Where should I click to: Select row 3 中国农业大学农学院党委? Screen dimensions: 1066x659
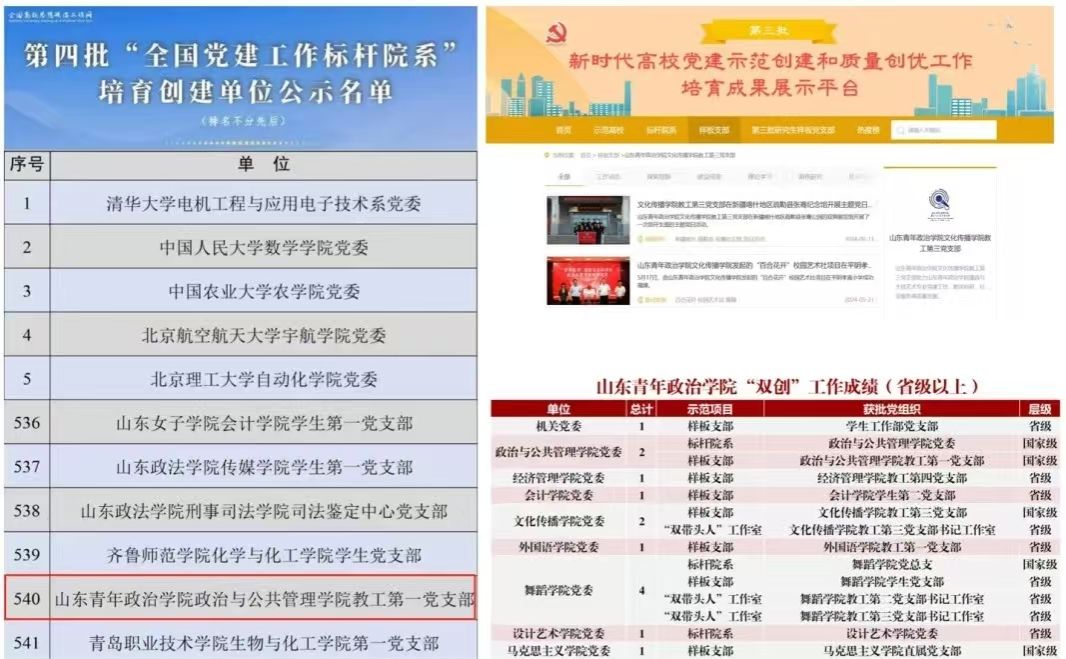pos(241,291)
